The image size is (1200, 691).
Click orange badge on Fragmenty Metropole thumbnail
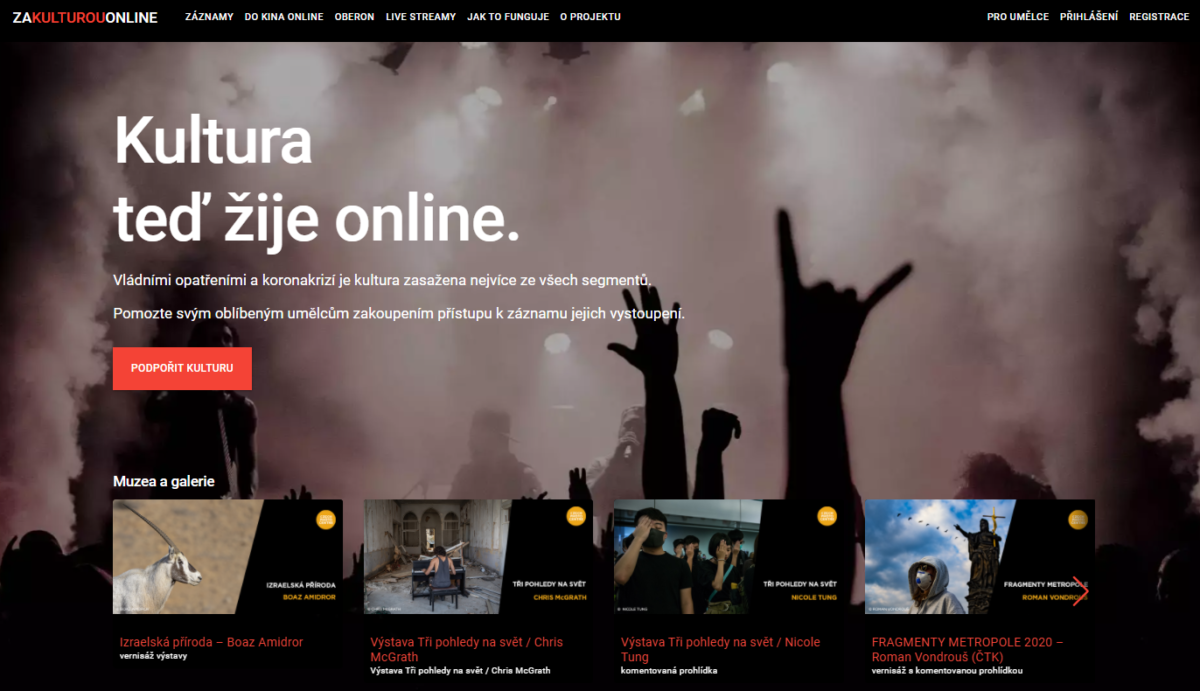tap(1077, 519)
